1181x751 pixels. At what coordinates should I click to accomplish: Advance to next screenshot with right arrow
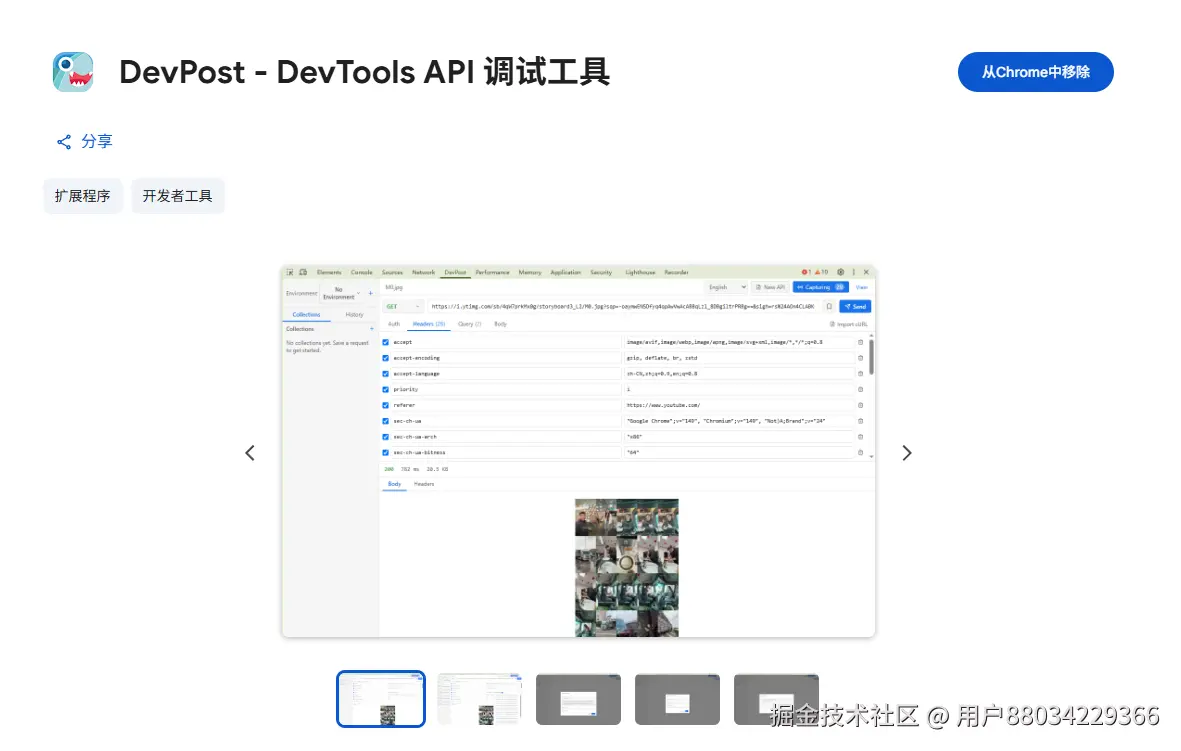pyautogui.click(x=907, y=453)
